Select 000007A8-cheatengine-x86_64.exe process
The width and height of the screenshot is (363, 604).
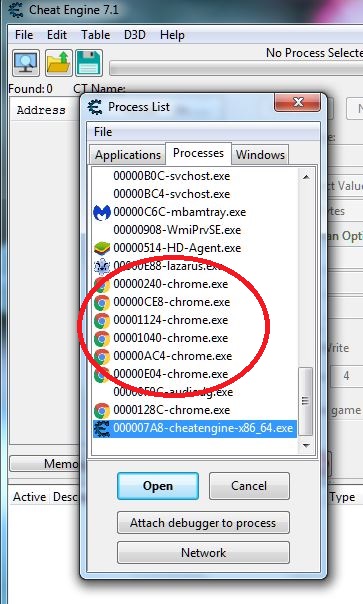click(x=195, y=429)
